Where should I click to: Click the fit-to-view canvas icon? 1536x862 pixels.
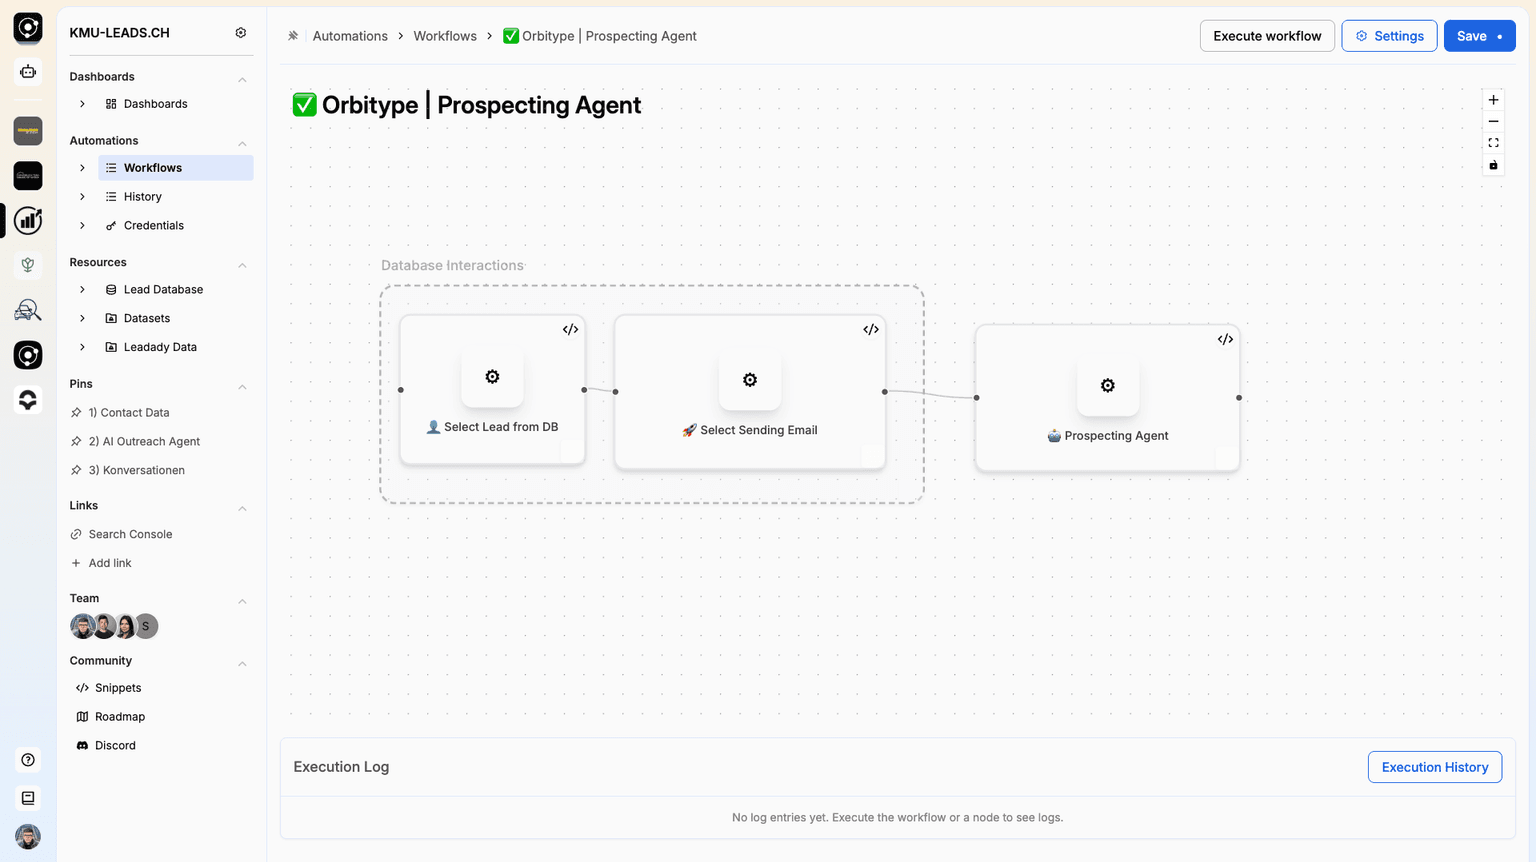[x=1493, y=143]
